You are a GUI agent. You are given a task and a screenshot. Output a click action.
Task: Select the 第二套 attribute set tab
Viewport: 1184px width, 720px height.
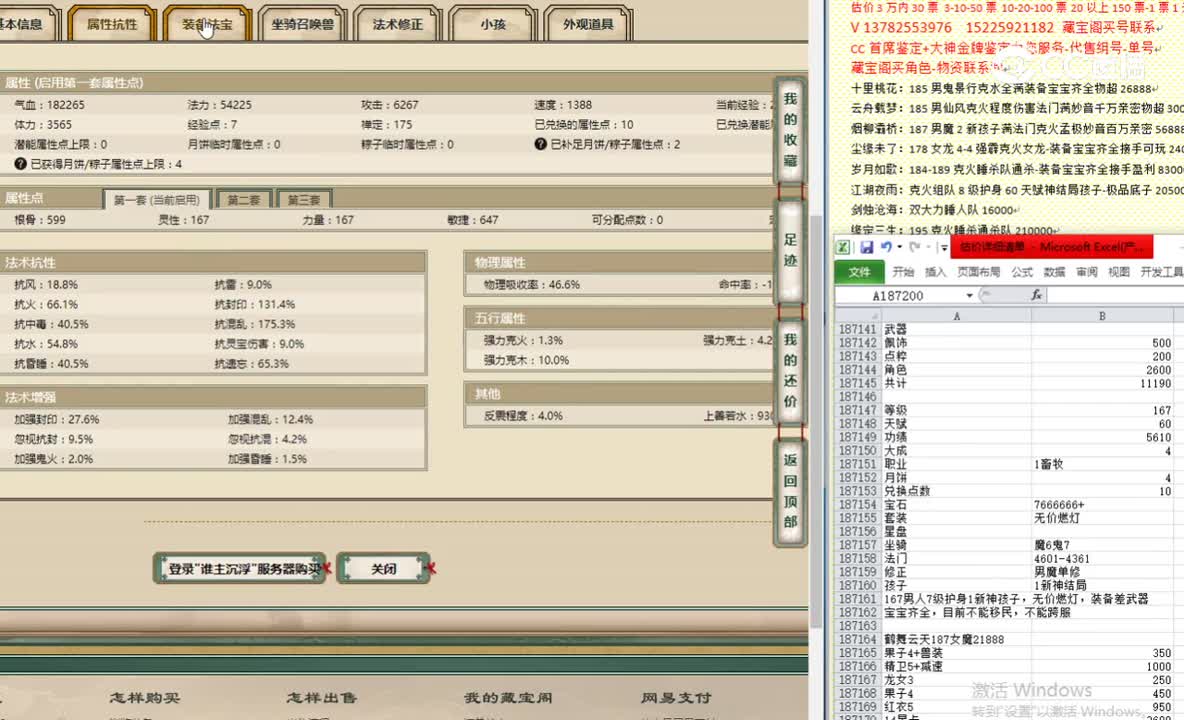244,199
